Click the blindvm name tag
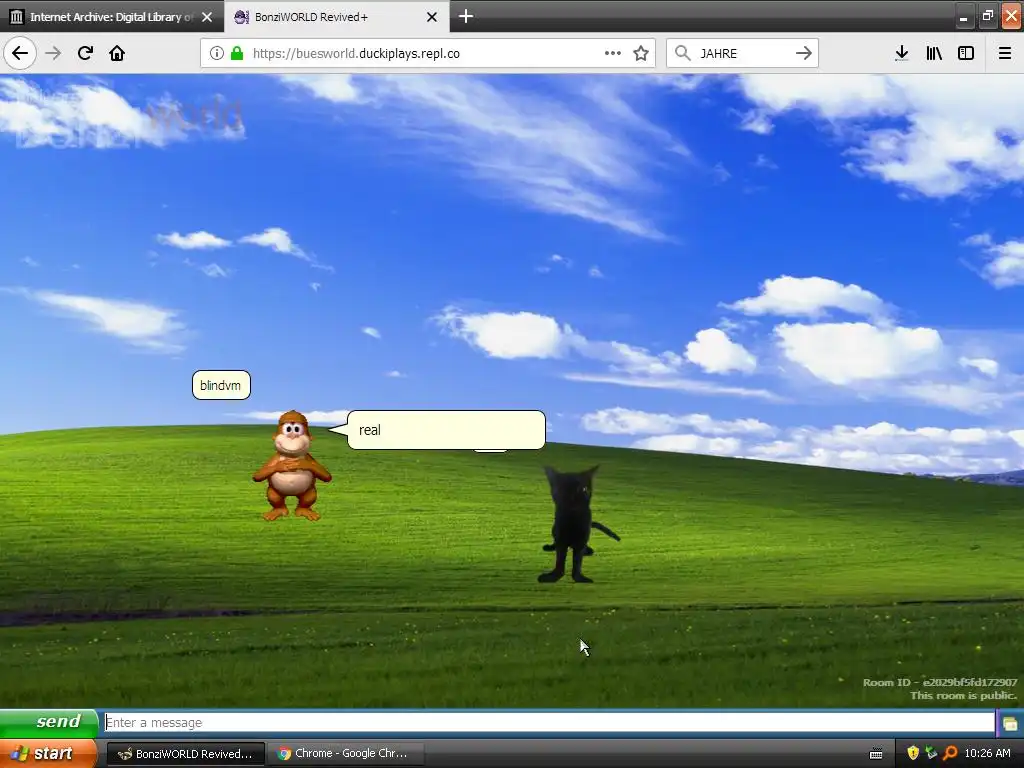 pyautogui.click(x=221, y=385)
